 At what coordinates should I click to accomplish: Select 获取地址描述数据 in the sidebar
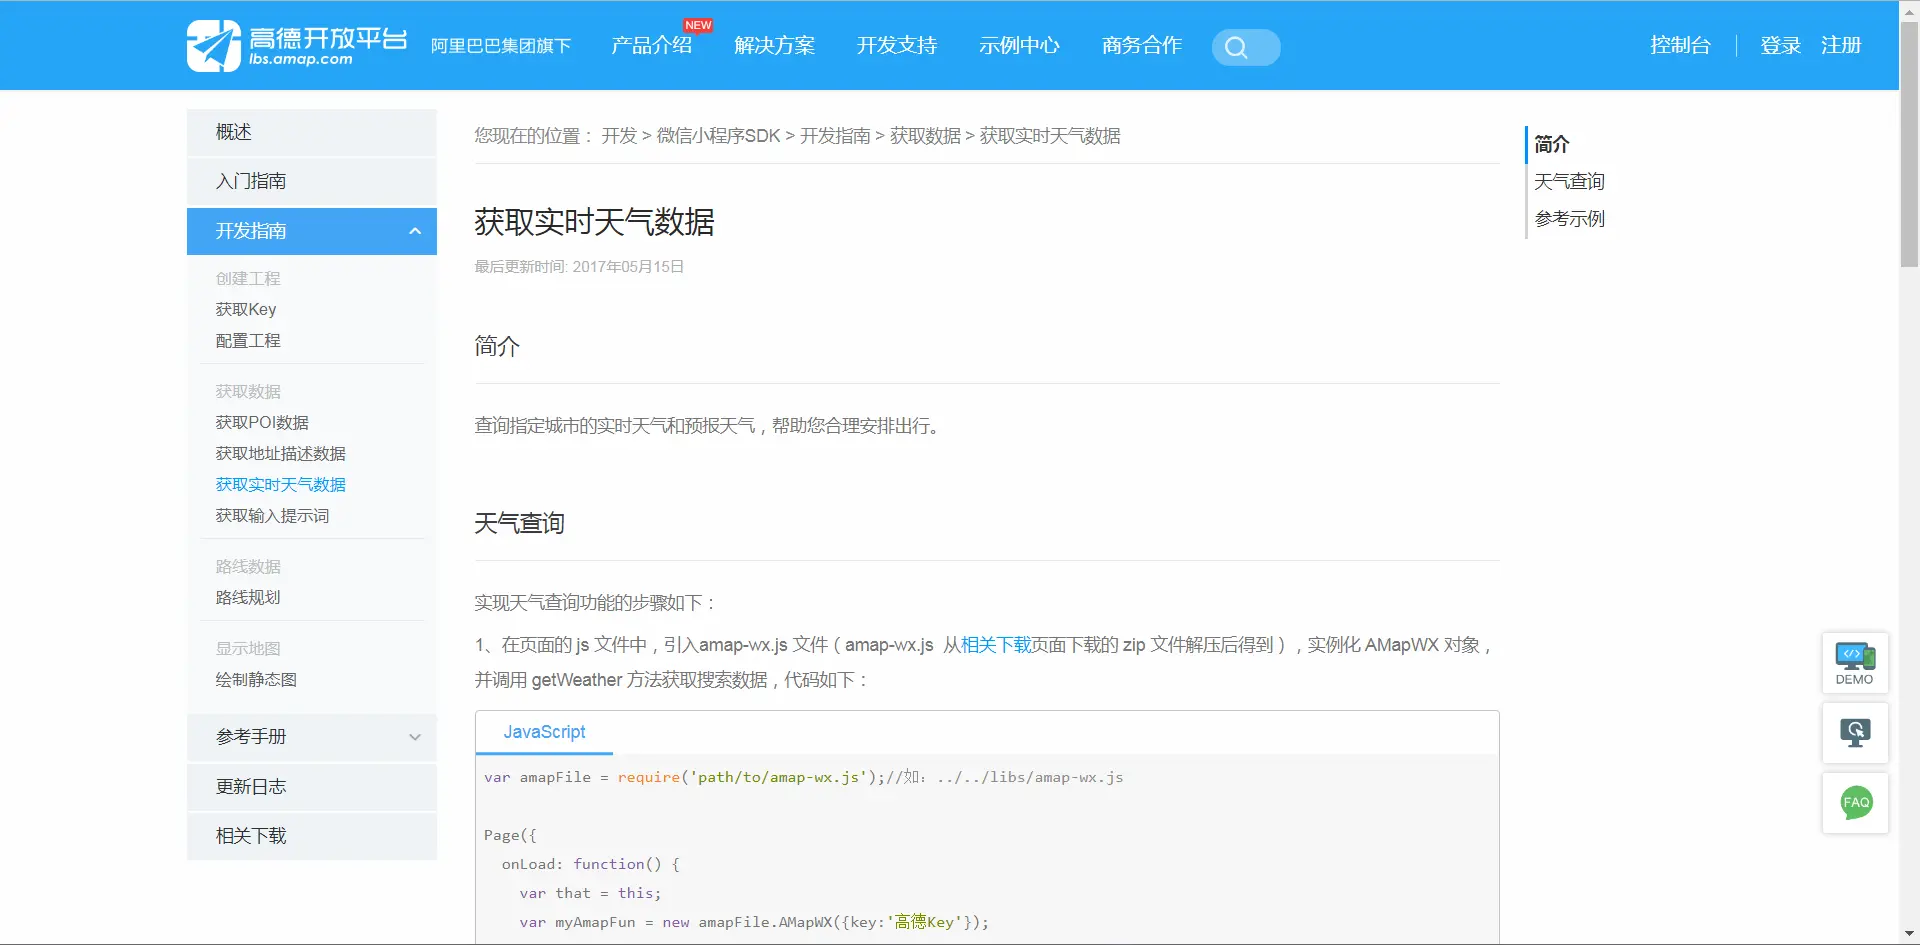(x=281, y=454)
